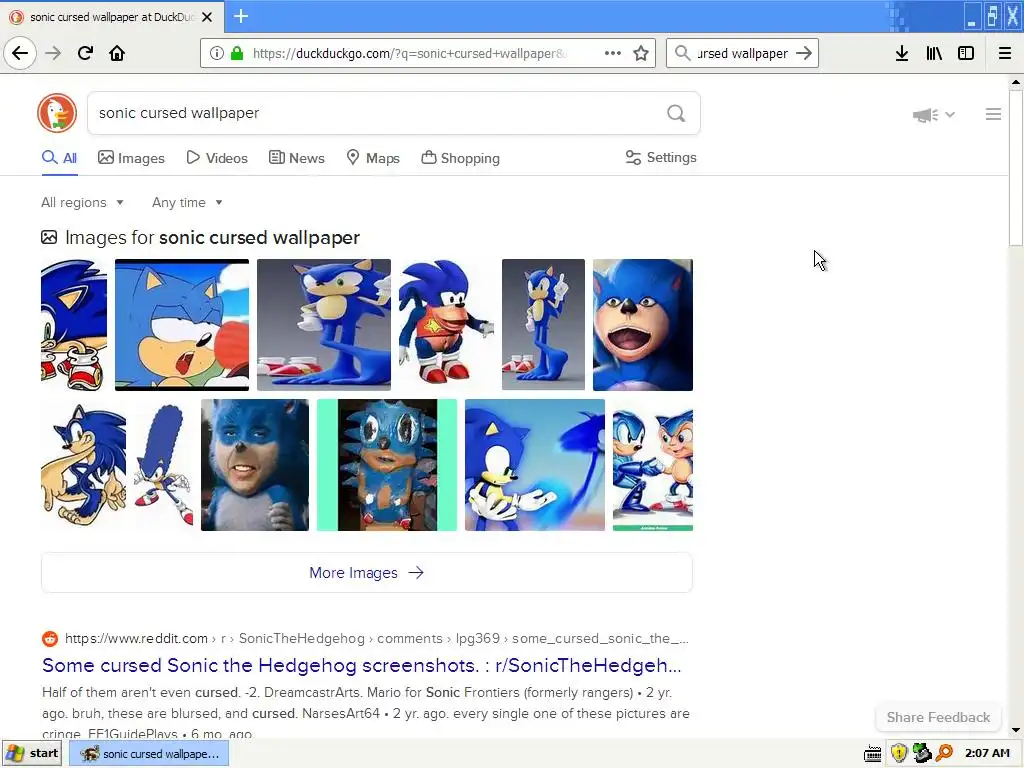Open the Firefox hamburger menu
The image size is (1024, 768).
[x=1005, y=53]
